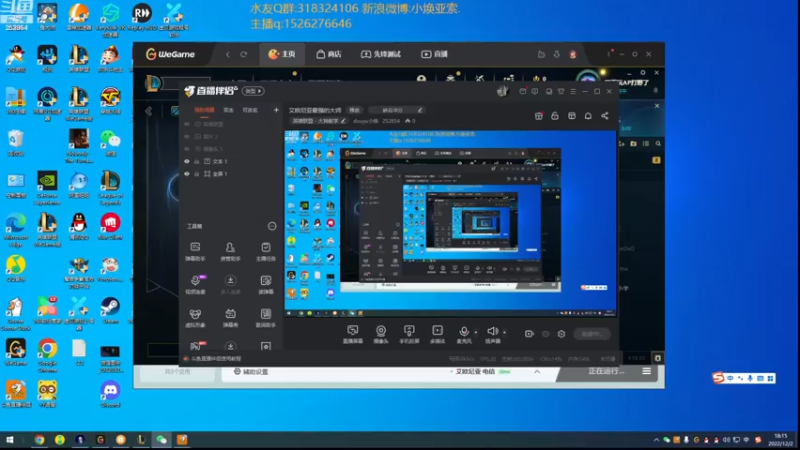
Task: Open live companion settings gear
Action: (561, 334)
